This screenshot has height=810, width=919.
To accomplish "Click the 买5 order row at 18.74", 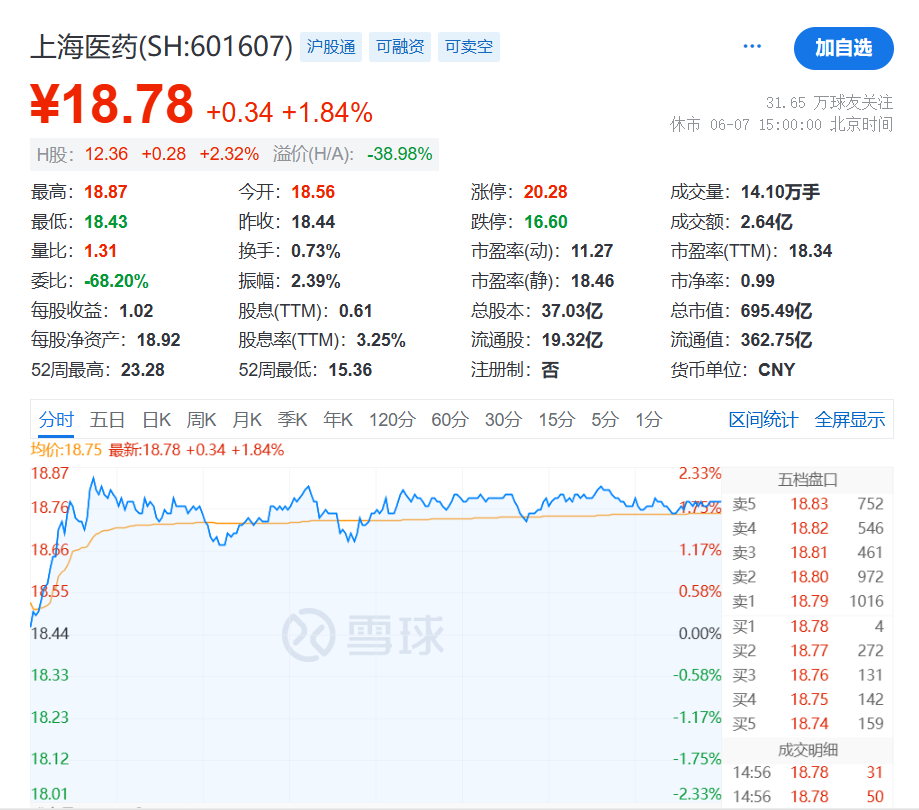I will pyautogui.click(x=808, y=724).
